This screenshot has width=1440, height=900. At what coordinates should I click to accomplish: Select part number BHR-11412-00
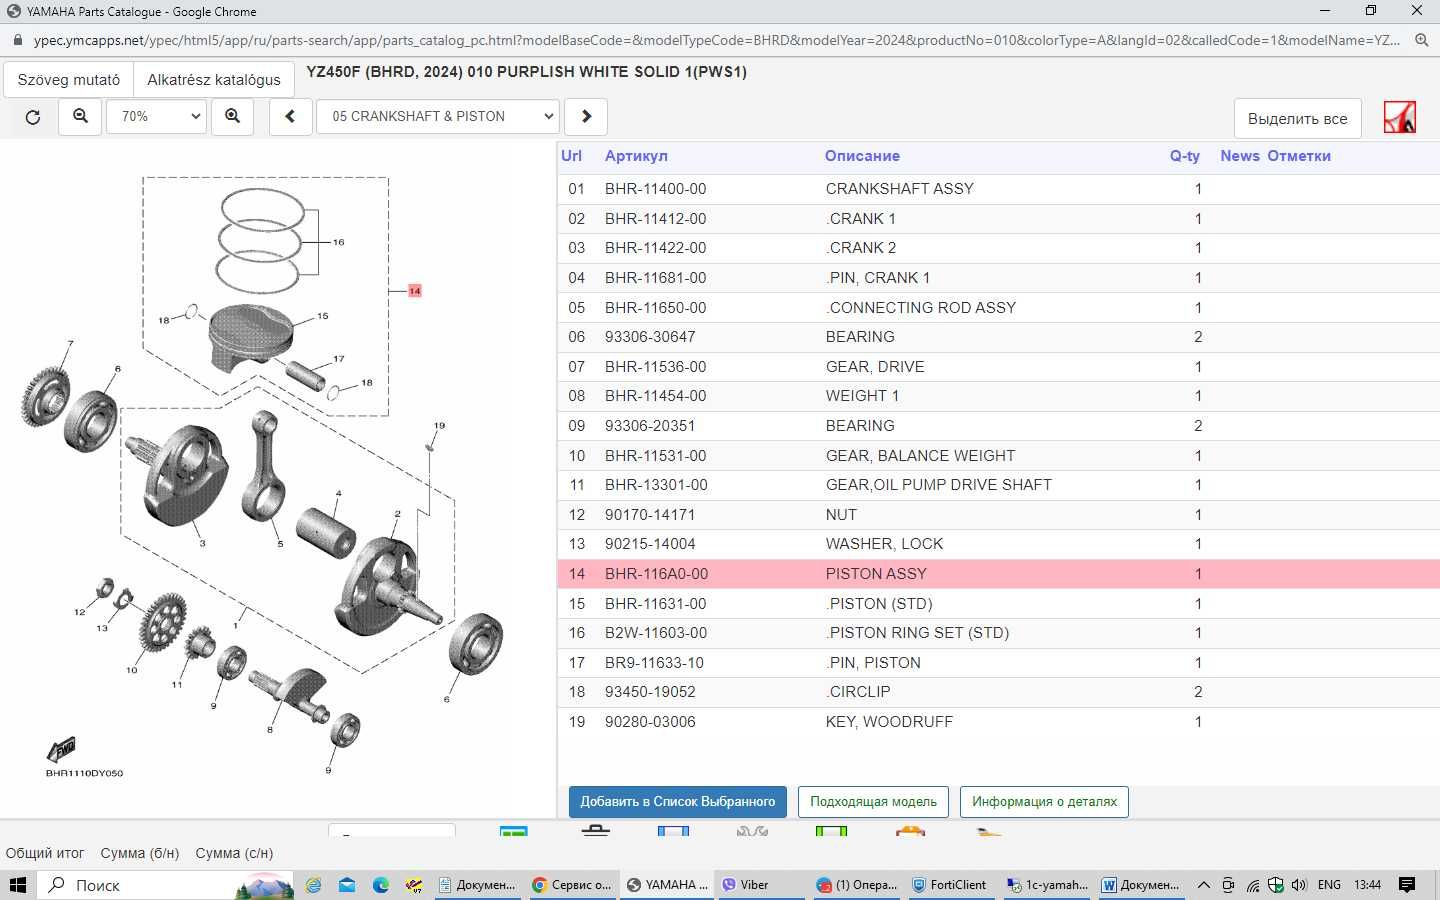click(x=655, y=219)
